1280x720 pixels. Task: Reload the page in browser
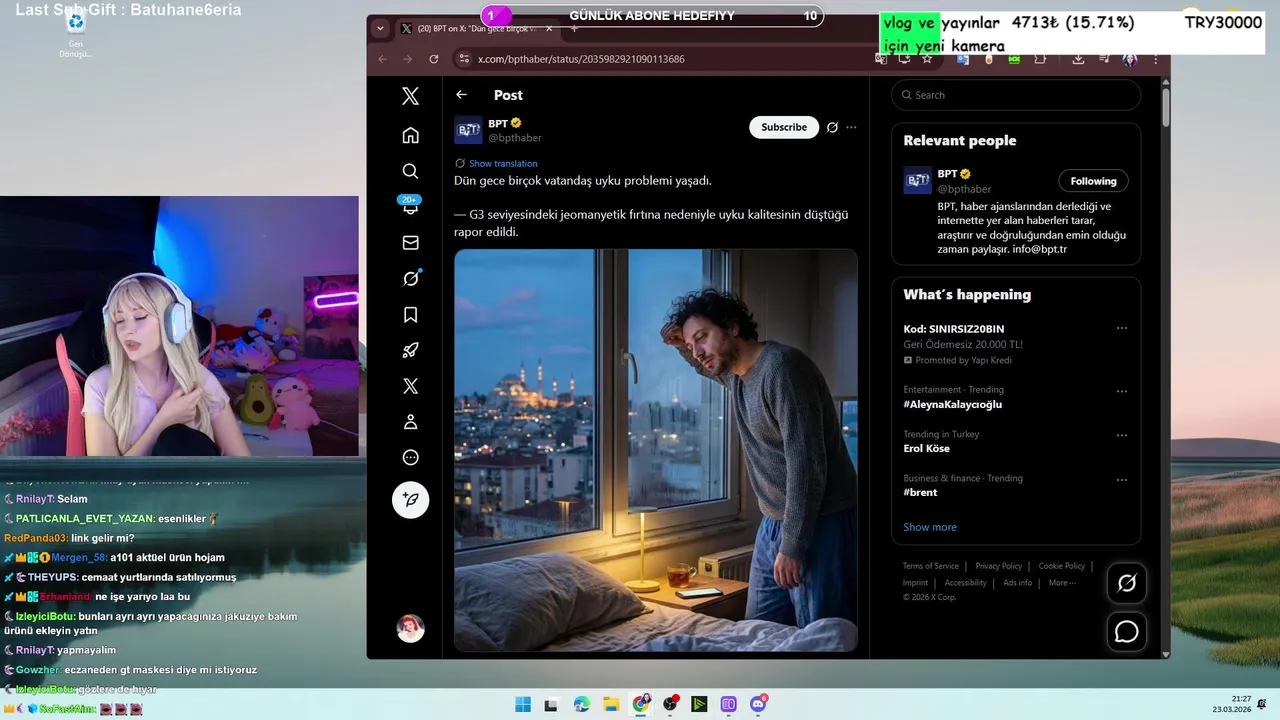tap(434, 59)
